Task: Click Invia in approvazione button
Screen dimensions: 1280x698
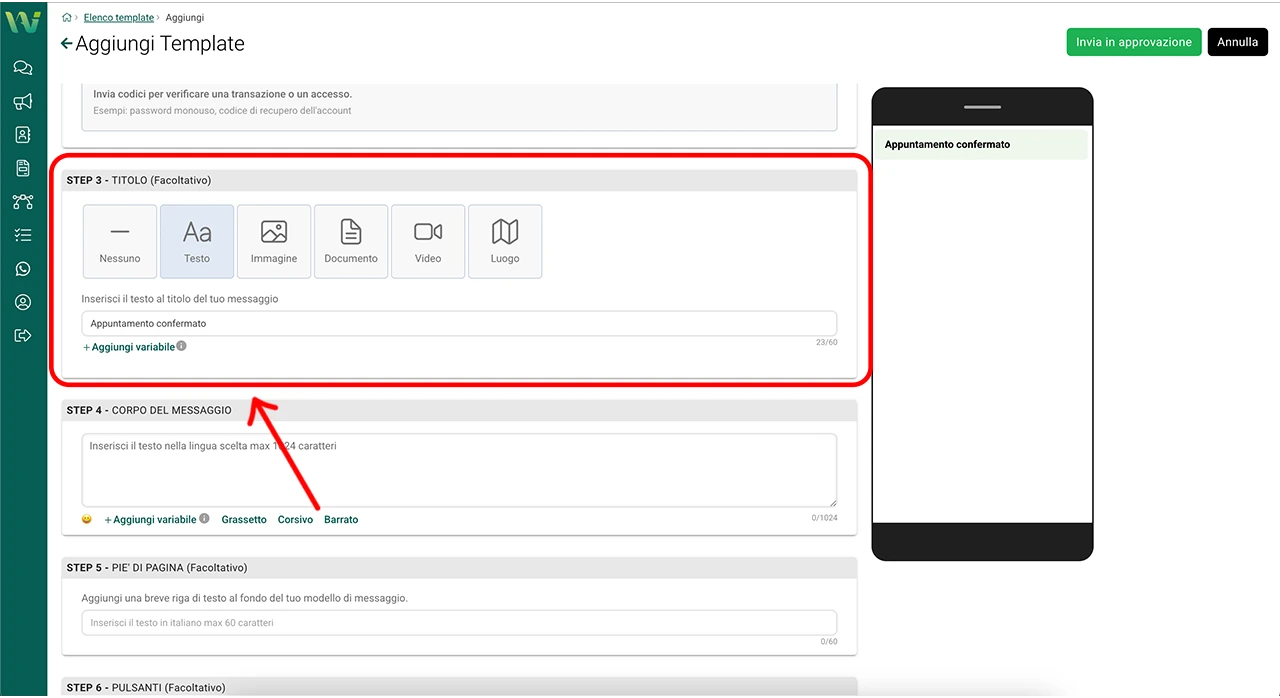Action: pos(1134,42)
